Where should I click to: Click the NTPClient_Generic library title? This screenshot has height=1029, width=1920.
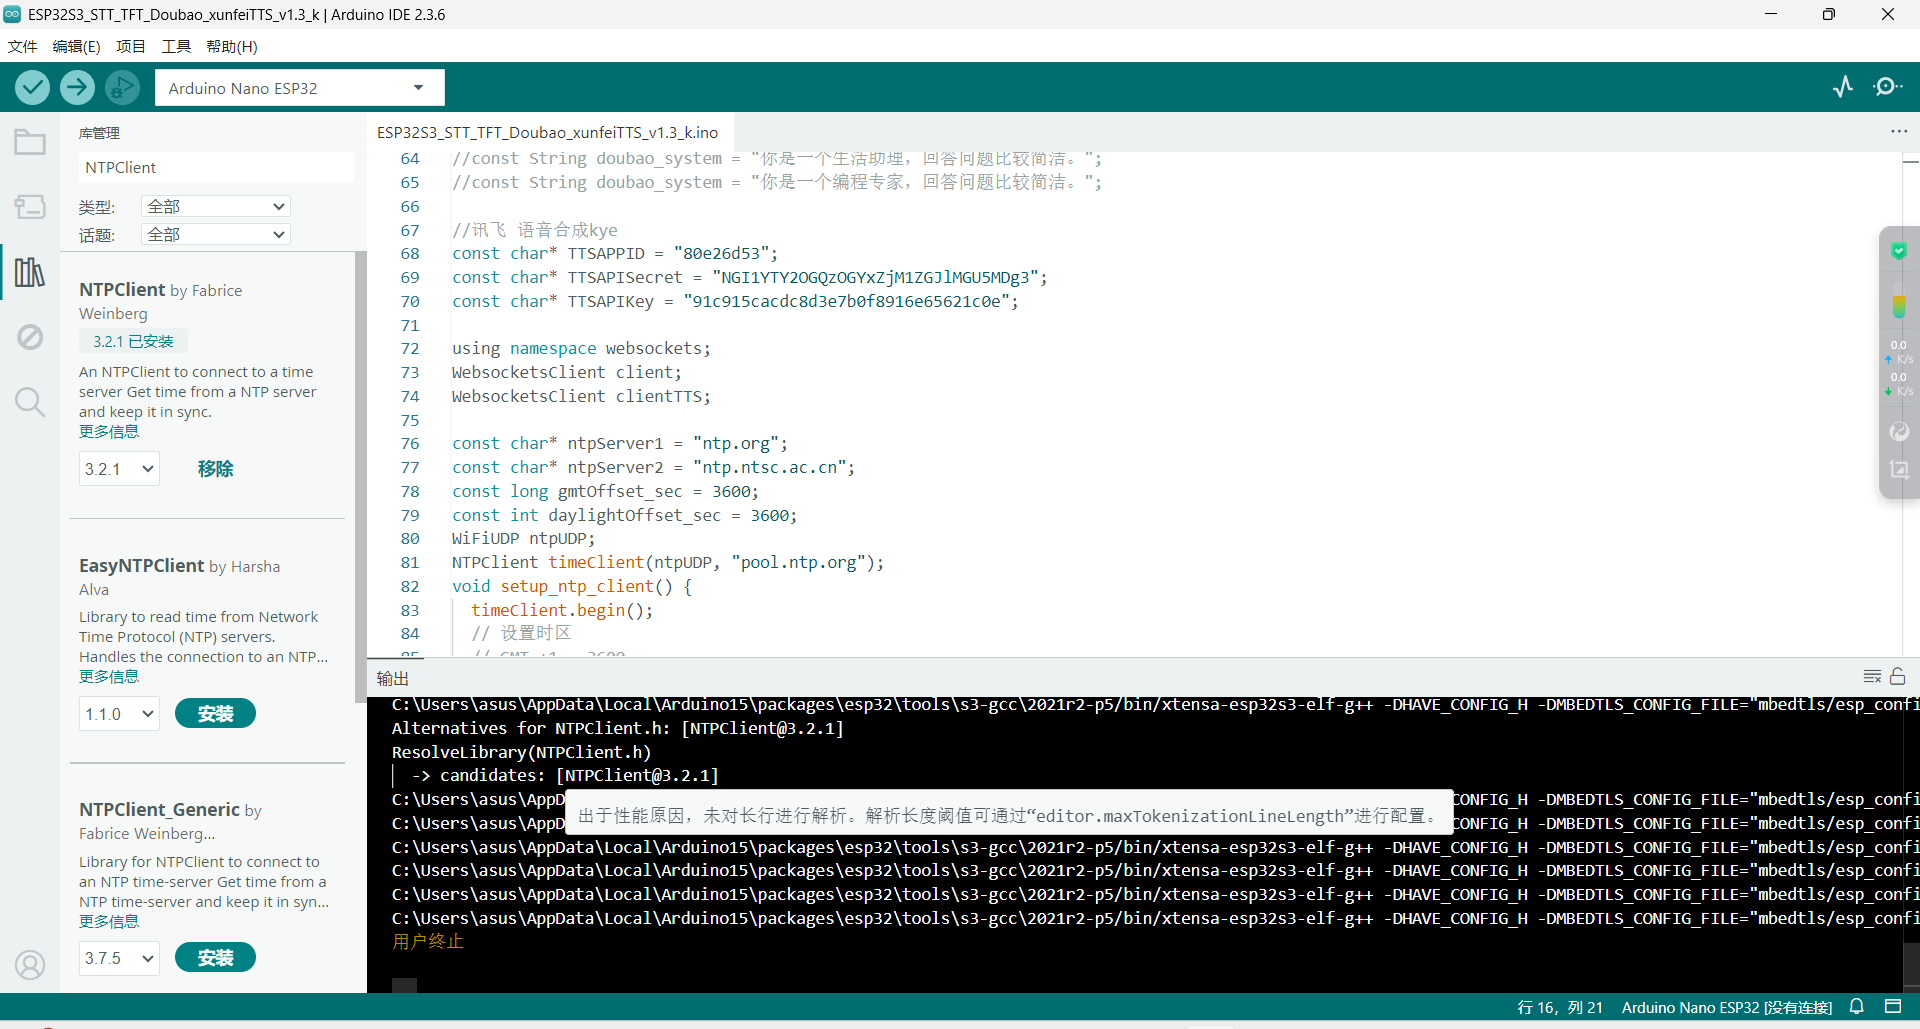[160, 810]
